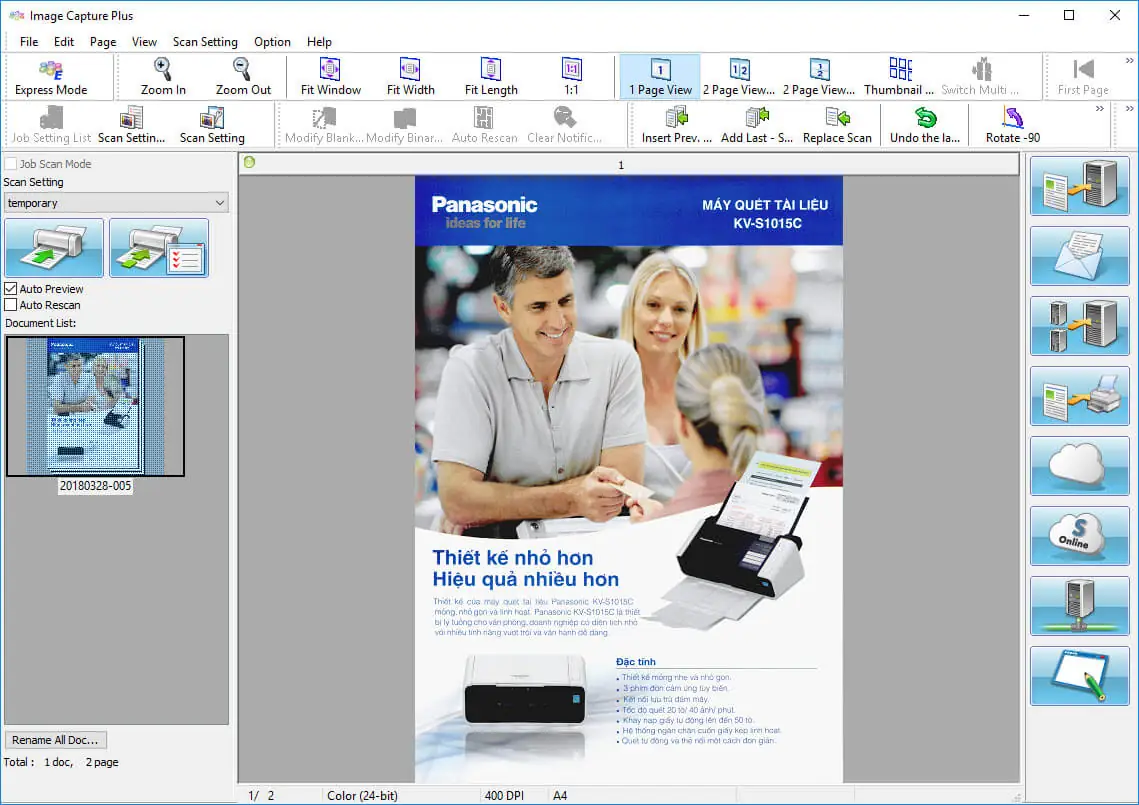Open the 'temporary' Scan Setting dropdown
Image resolution: width=1139 pixels, height=805 pixels.
click(x=116, y=203)
